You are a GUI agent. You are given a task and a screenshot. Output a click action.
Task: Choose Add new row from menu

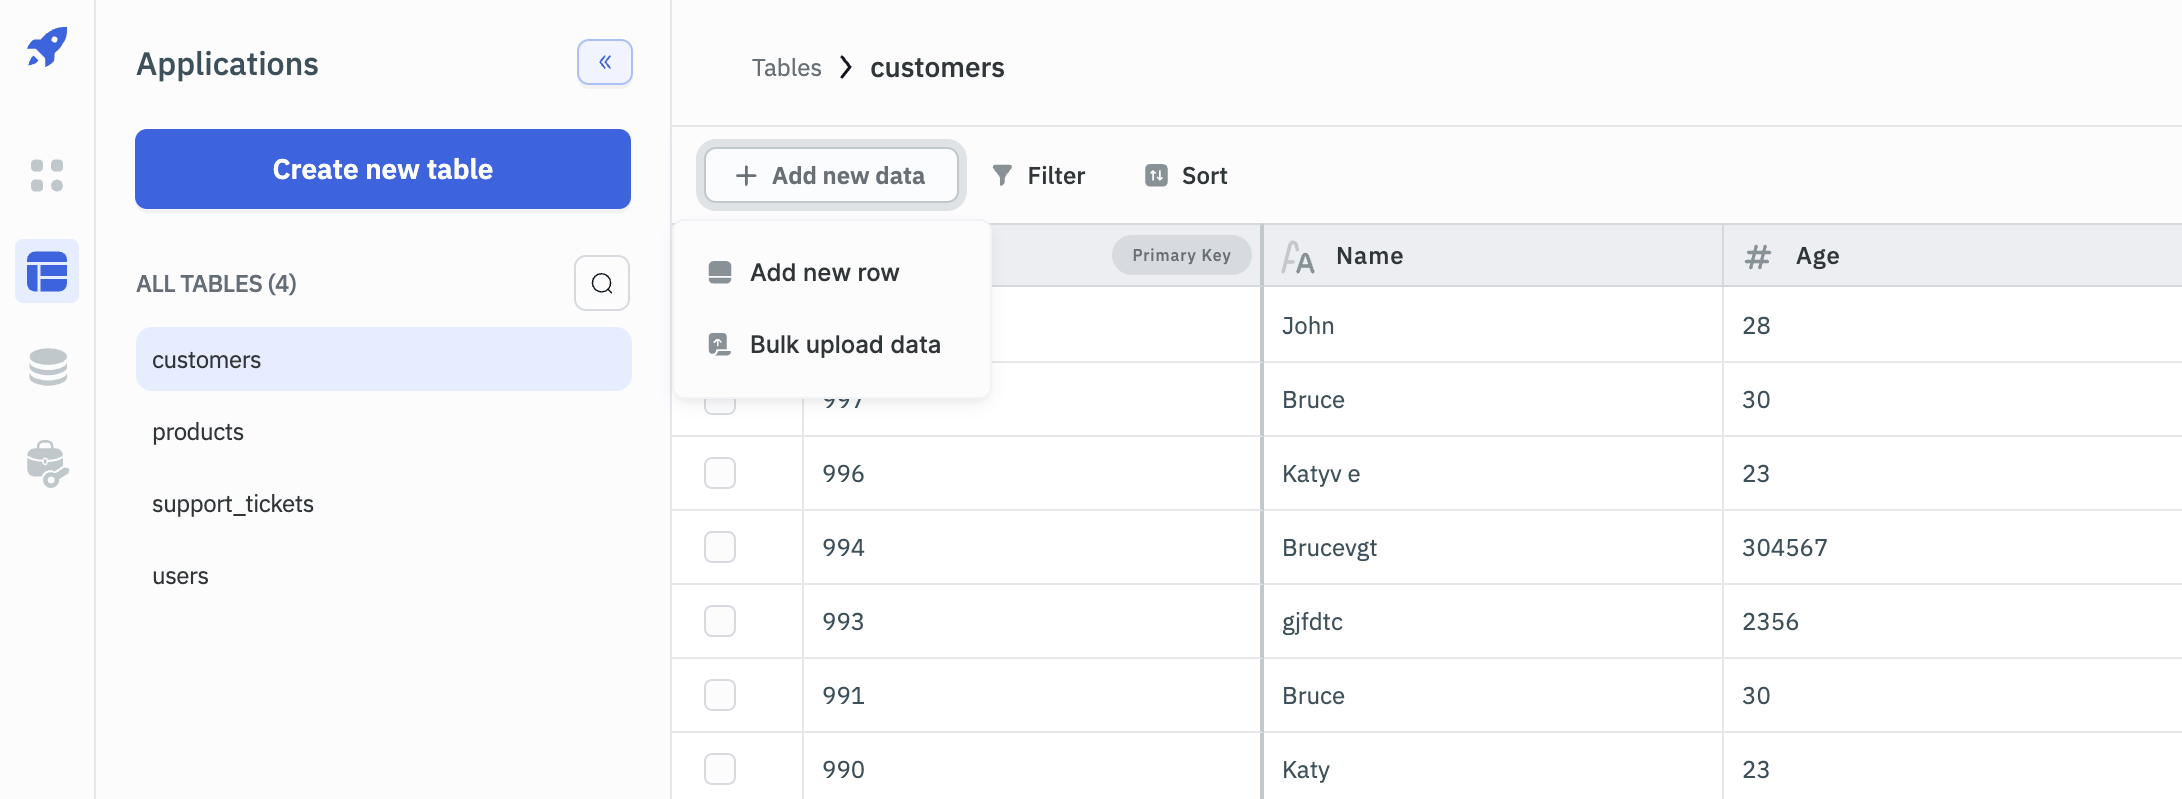point(824,273)
